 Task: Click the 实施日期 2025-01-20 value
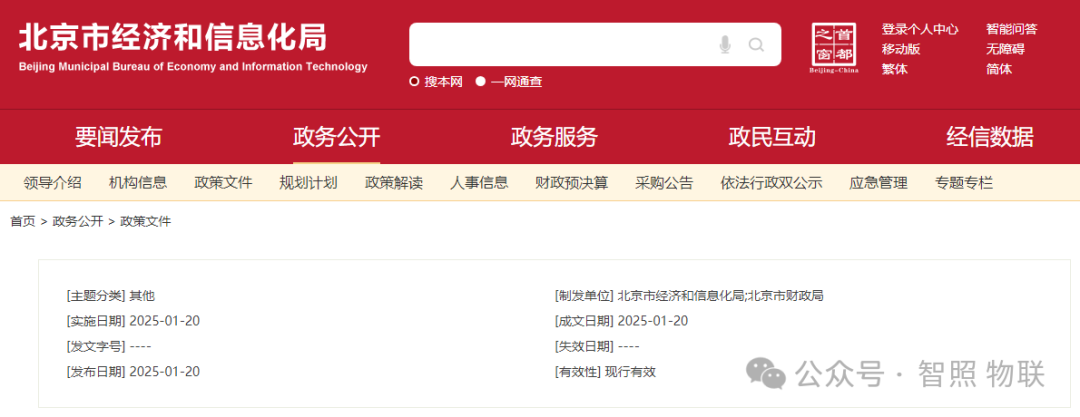click(165, 321)
